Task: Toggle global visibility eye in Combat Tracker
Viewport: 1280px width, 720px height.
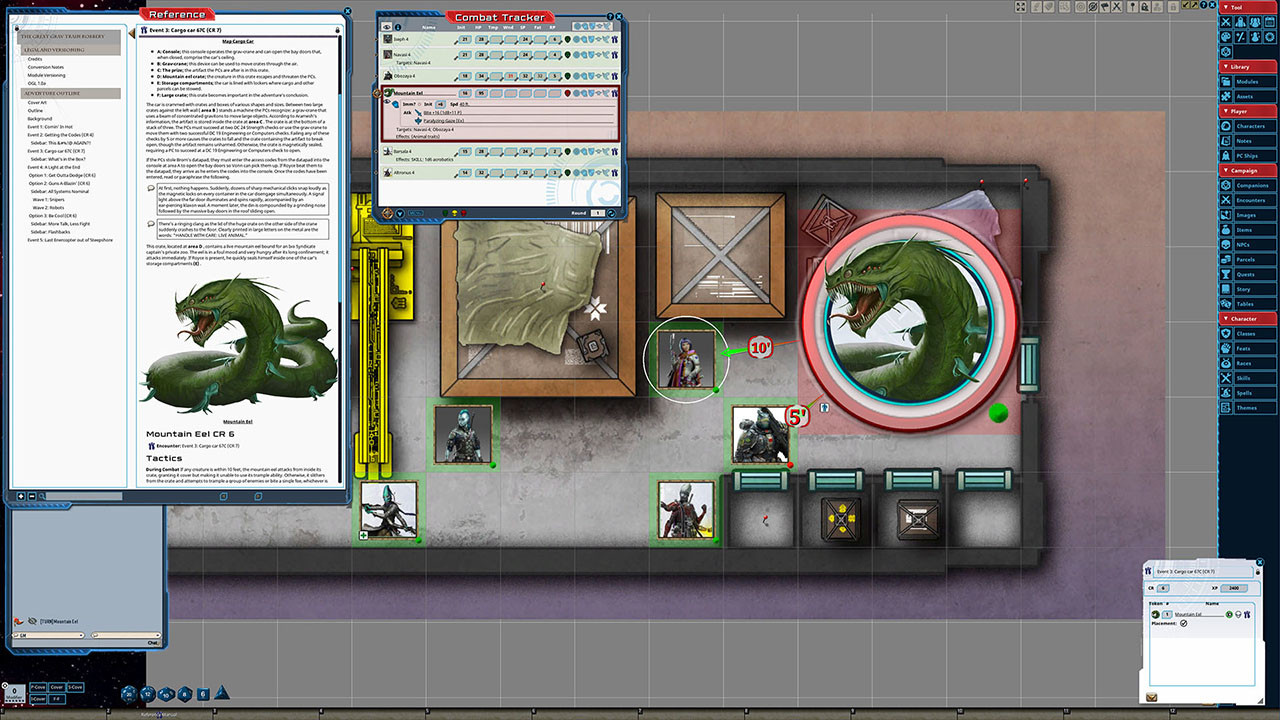Action: tap(387, 28)
